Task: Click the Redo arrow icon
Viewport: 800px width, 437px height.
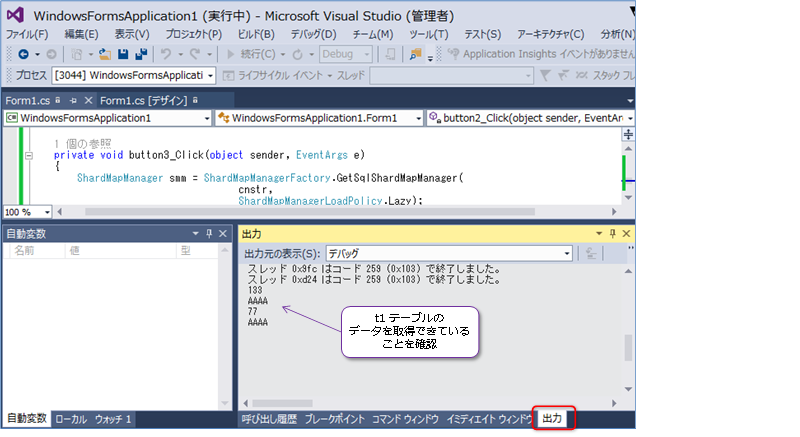Action: [194, 54]
